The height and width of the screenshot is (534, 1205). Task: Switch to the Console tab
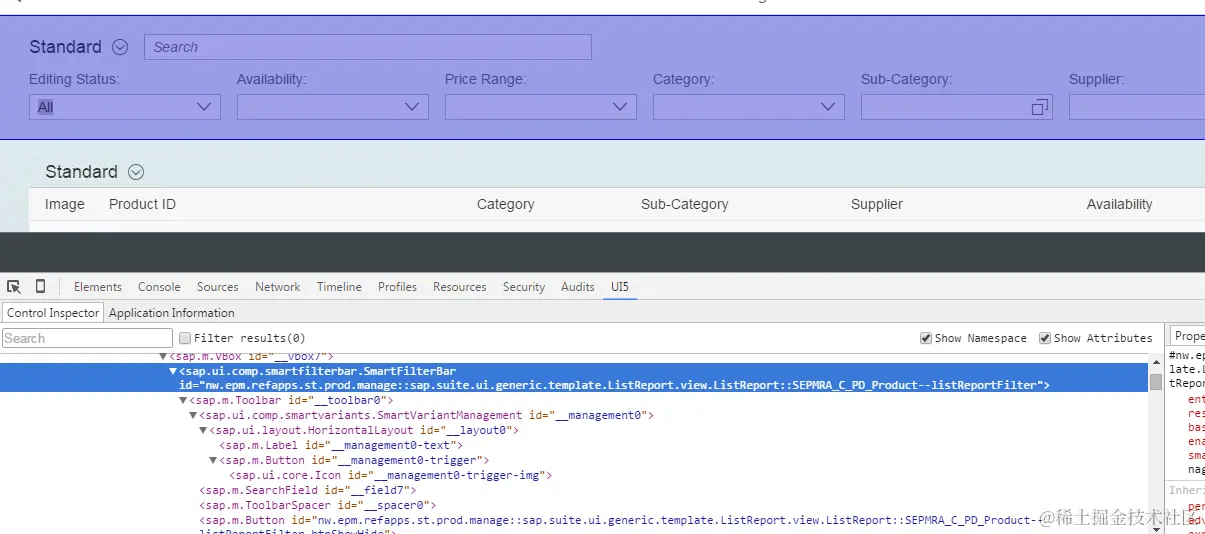tap(159, 287)
